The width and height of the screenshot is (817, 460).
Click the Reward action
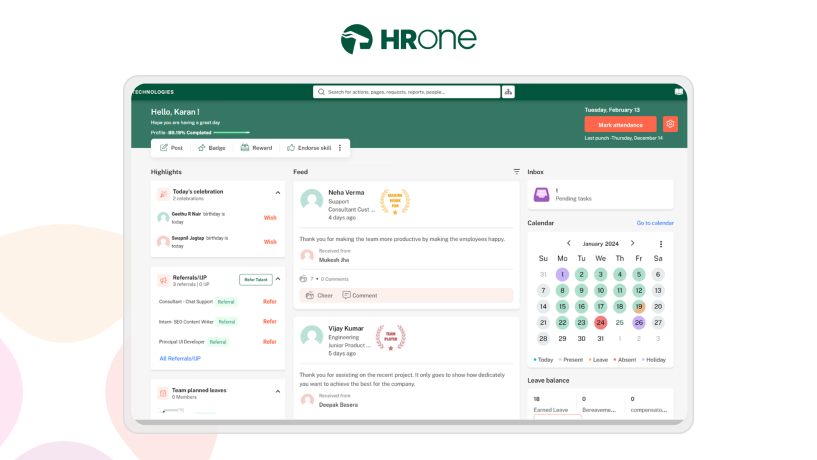click(x=256, y=148)
